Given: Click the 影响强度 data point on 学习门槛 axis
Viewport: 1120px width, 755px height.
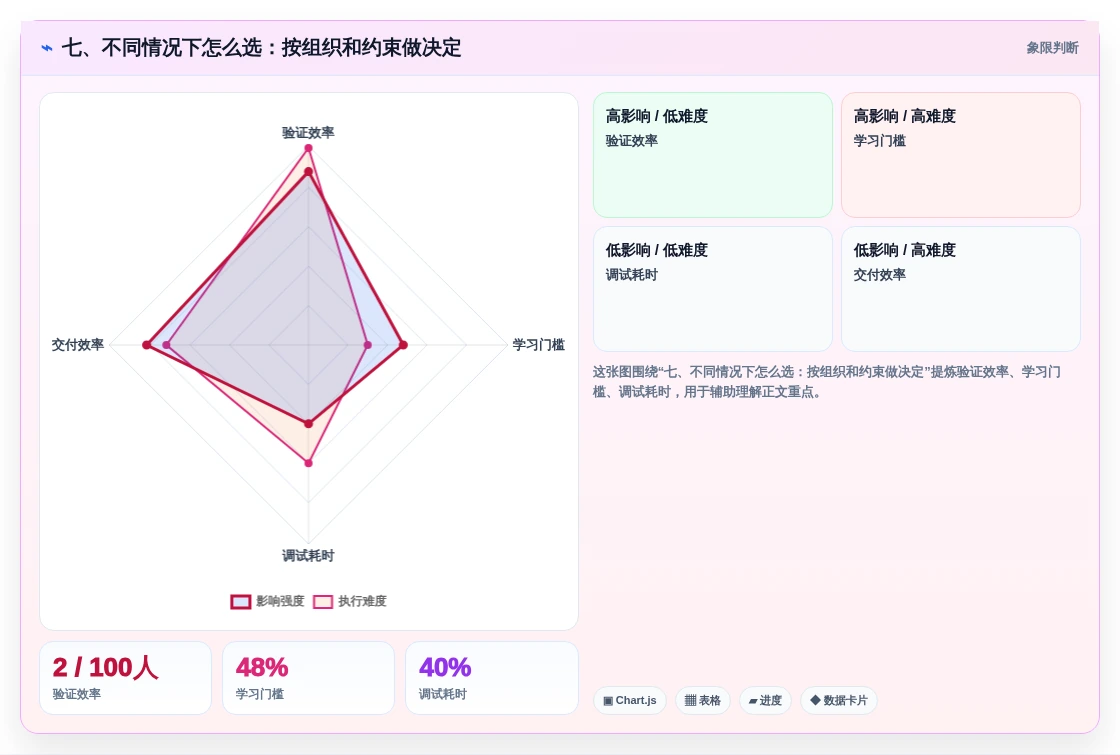Looking at the screenshot, I should [403, 345].
